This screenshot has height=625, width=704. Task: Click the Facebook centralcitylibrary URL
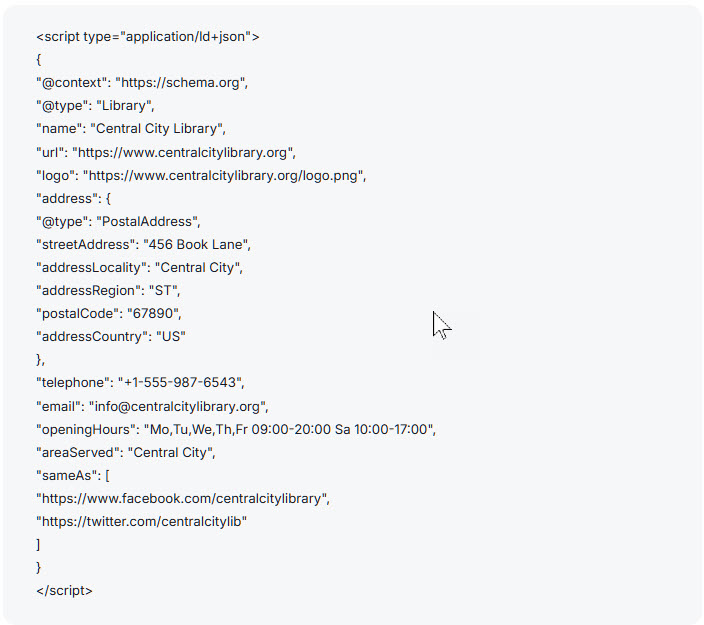(x=182, y=498)
